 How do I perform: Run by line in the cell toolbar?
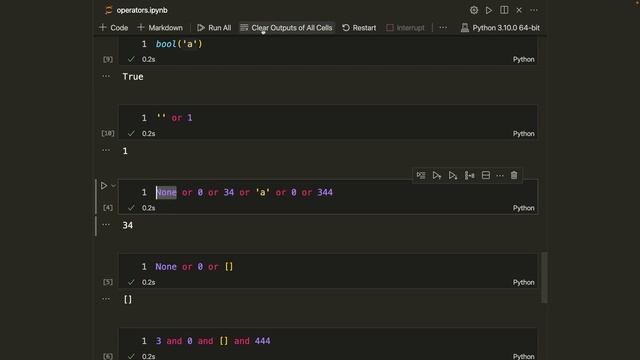coord(421,176)
